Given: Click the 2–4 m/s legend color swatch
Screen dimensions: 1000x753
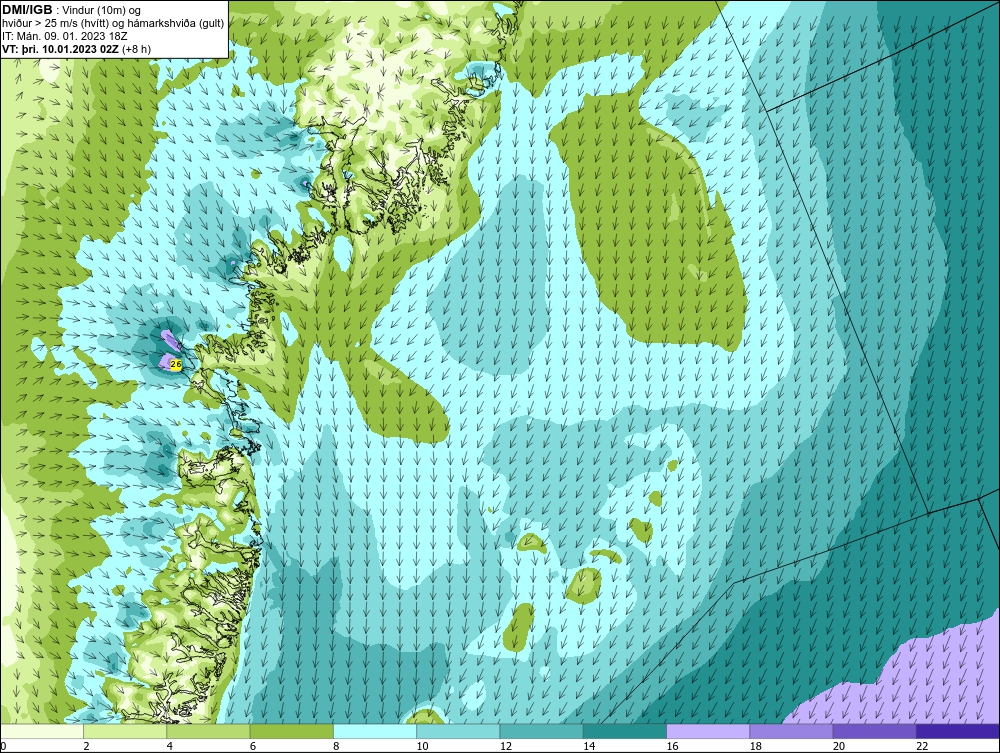Looking at the screenshot, I should pyautogui.click(x=125, y=731).
